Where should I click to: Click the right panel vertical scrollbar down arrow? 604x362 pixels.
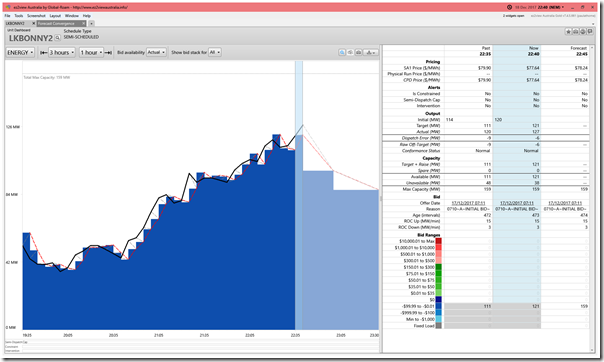592,350
